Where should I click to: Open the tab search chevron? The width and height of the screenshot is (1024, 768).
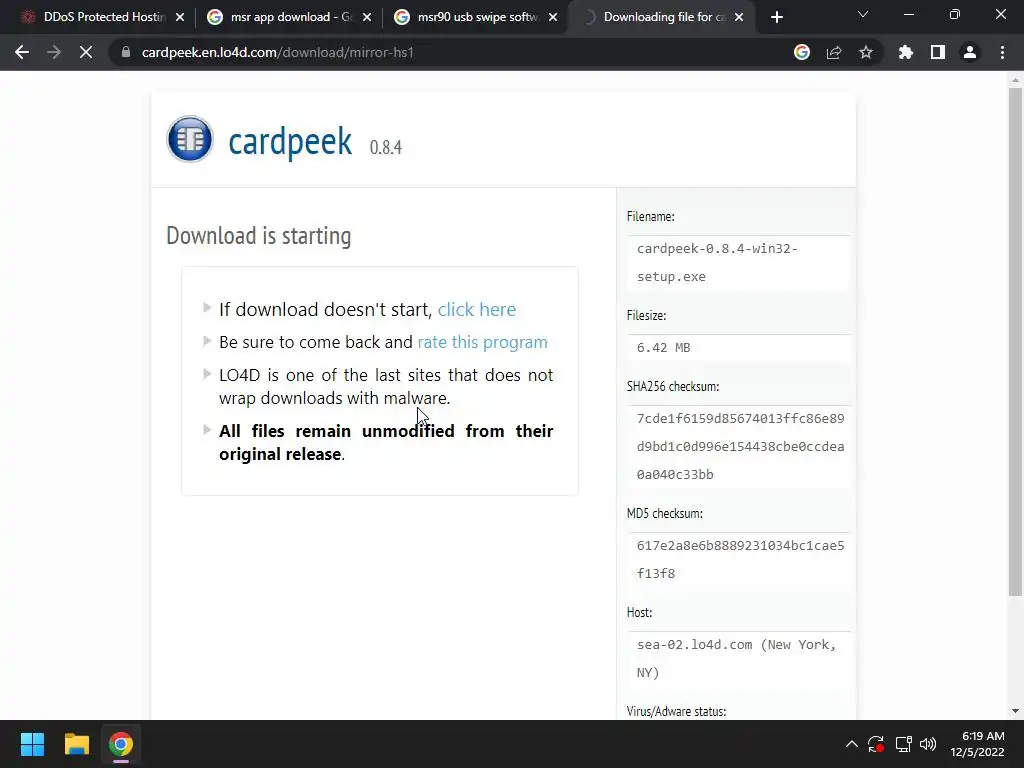[863, 14]
